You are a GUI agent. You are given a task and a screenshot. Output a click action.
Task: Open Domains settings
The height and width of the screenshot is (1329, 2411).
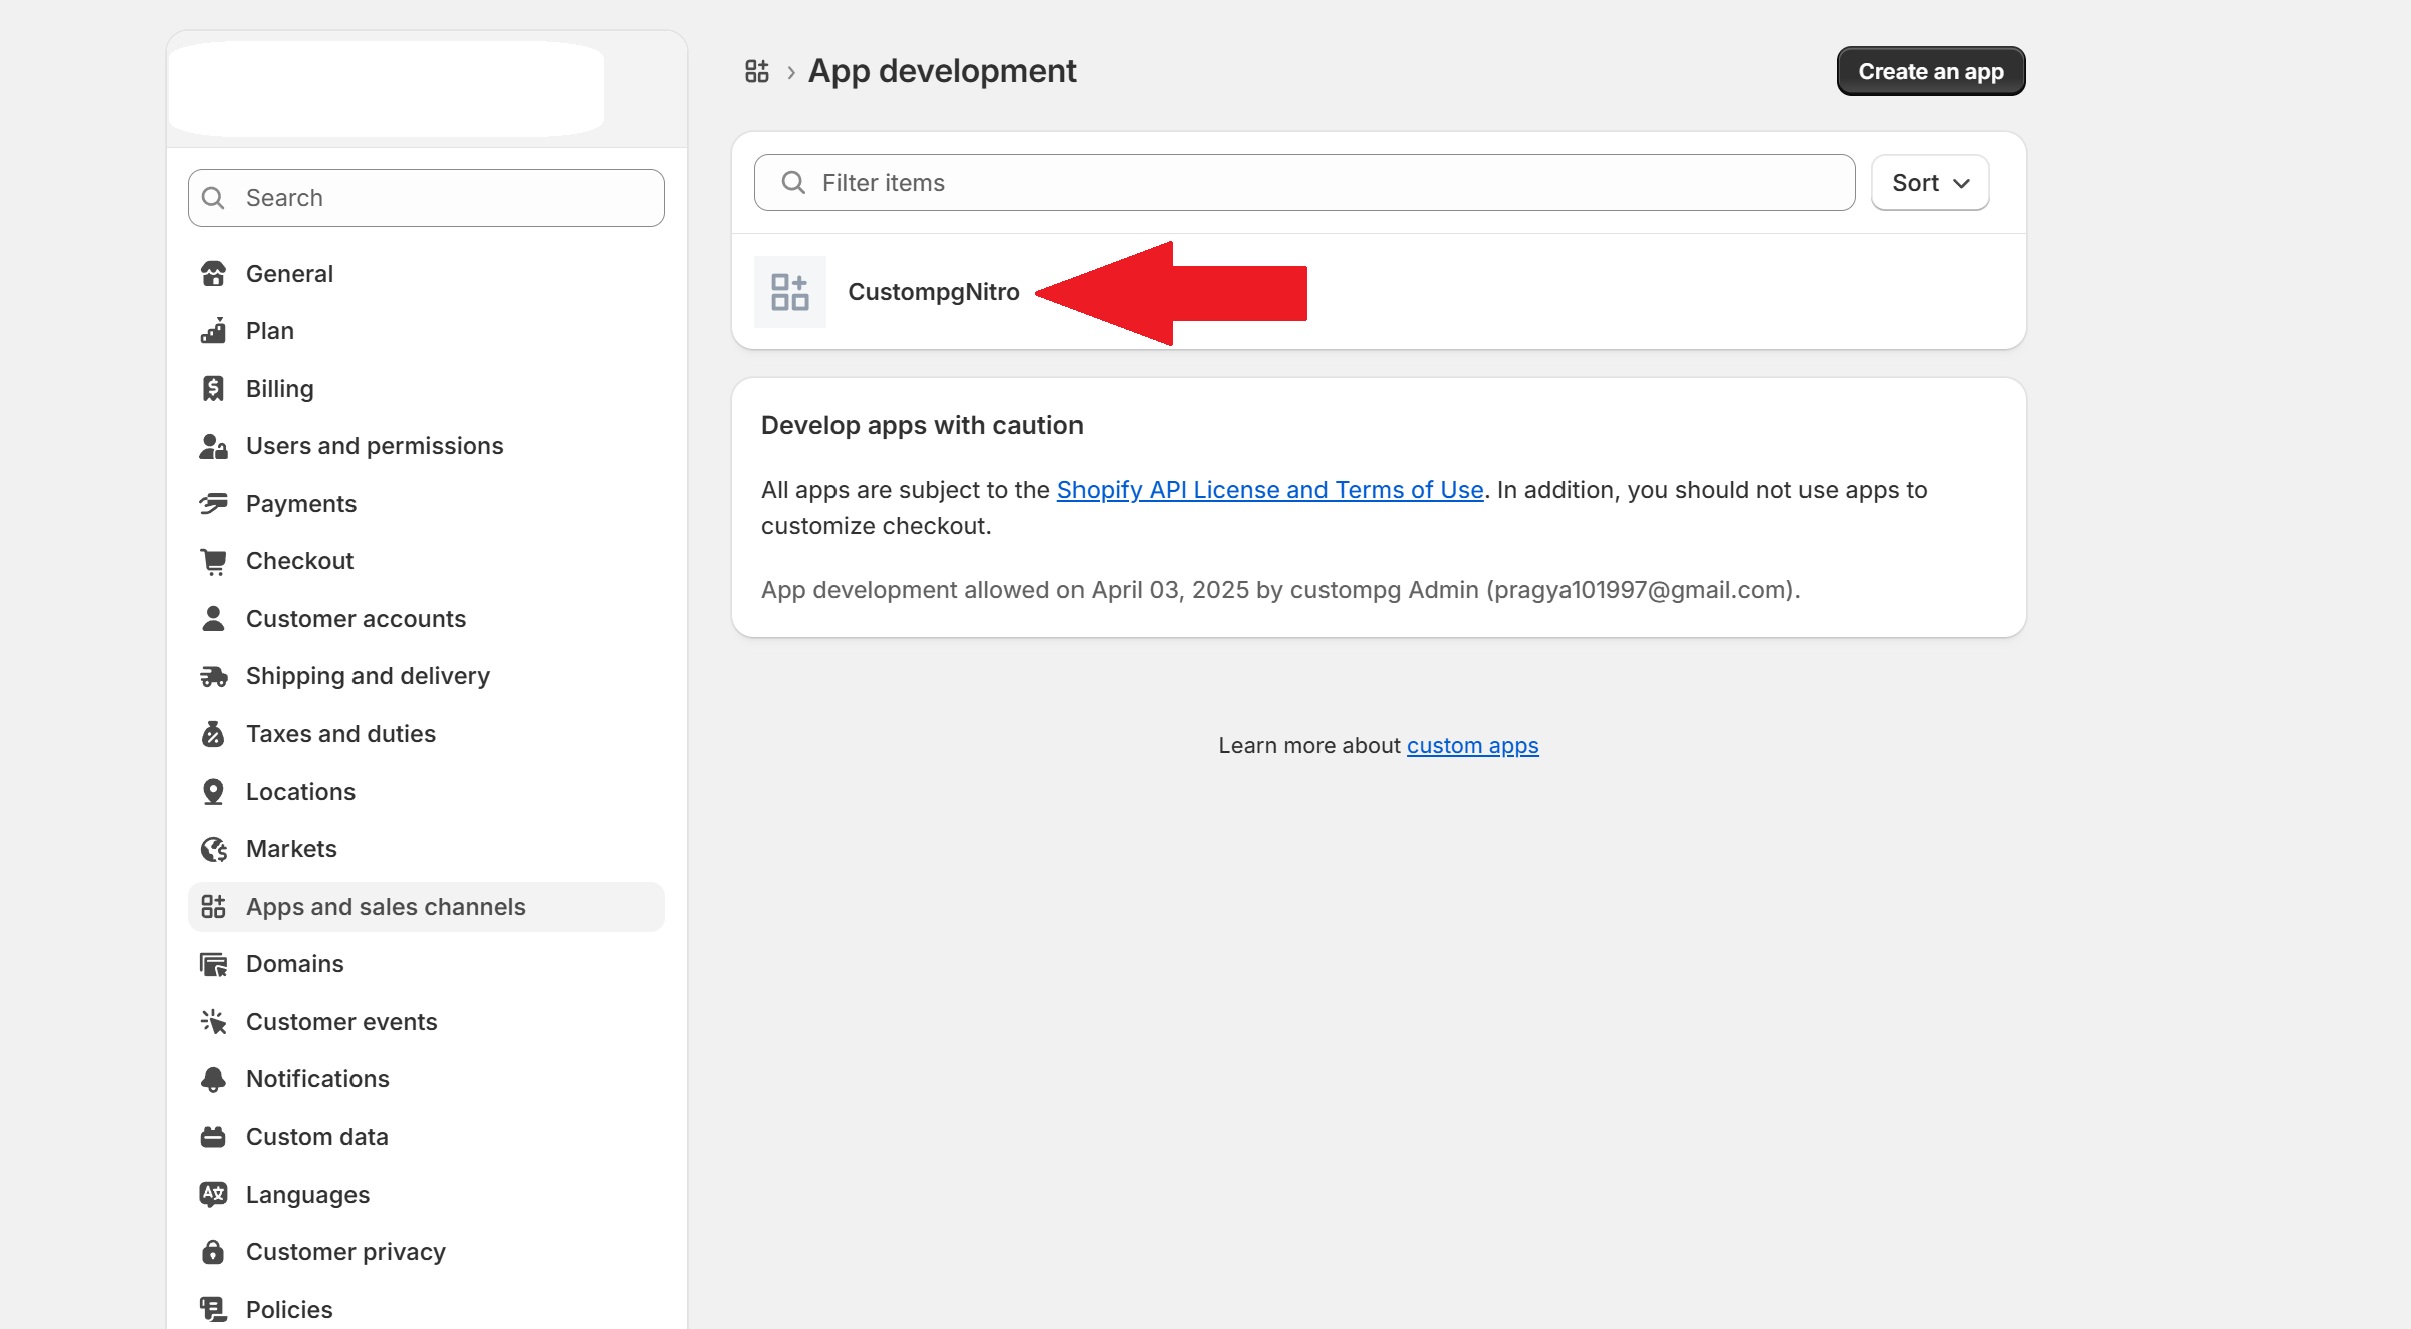426,964
